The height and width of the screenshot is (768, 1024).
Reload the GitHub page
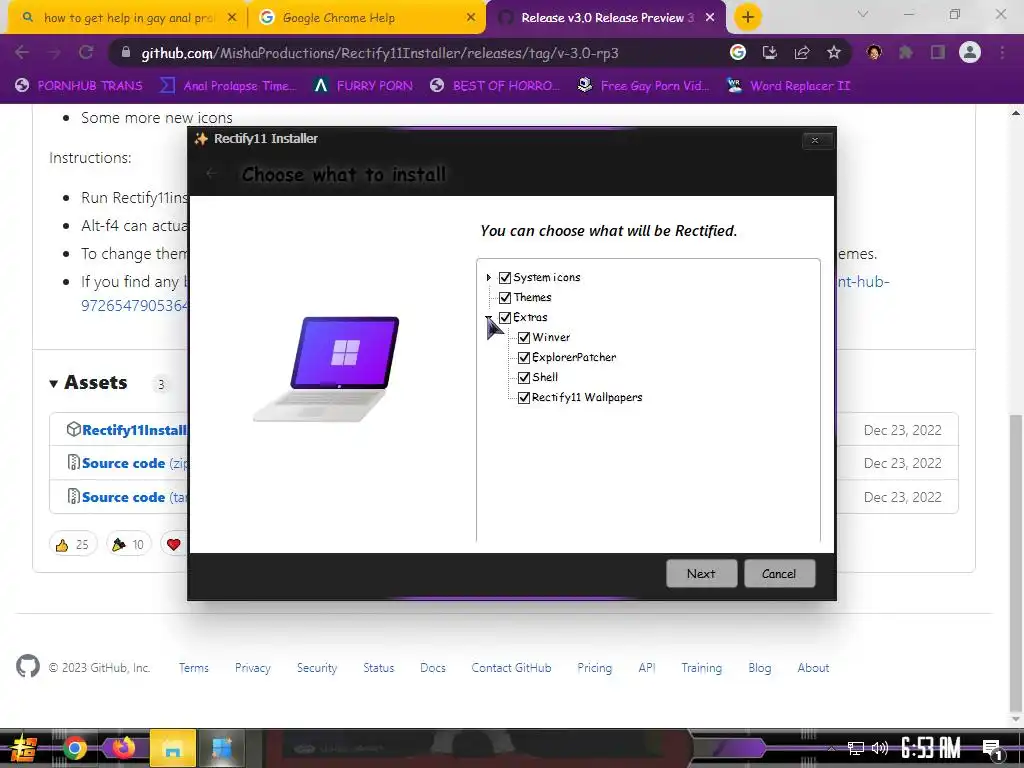coord(86,52)
